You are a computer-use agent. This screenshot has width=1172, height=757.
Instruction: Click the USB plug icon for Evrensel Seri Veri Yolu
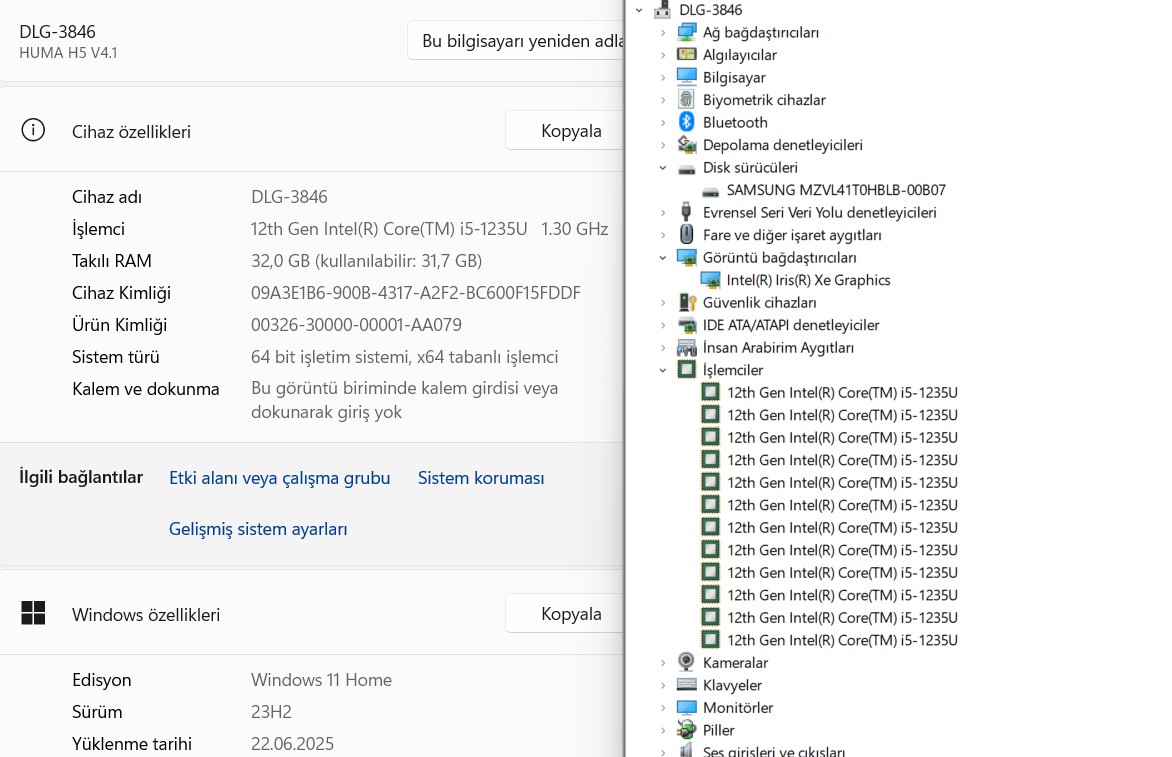[686, 212]
